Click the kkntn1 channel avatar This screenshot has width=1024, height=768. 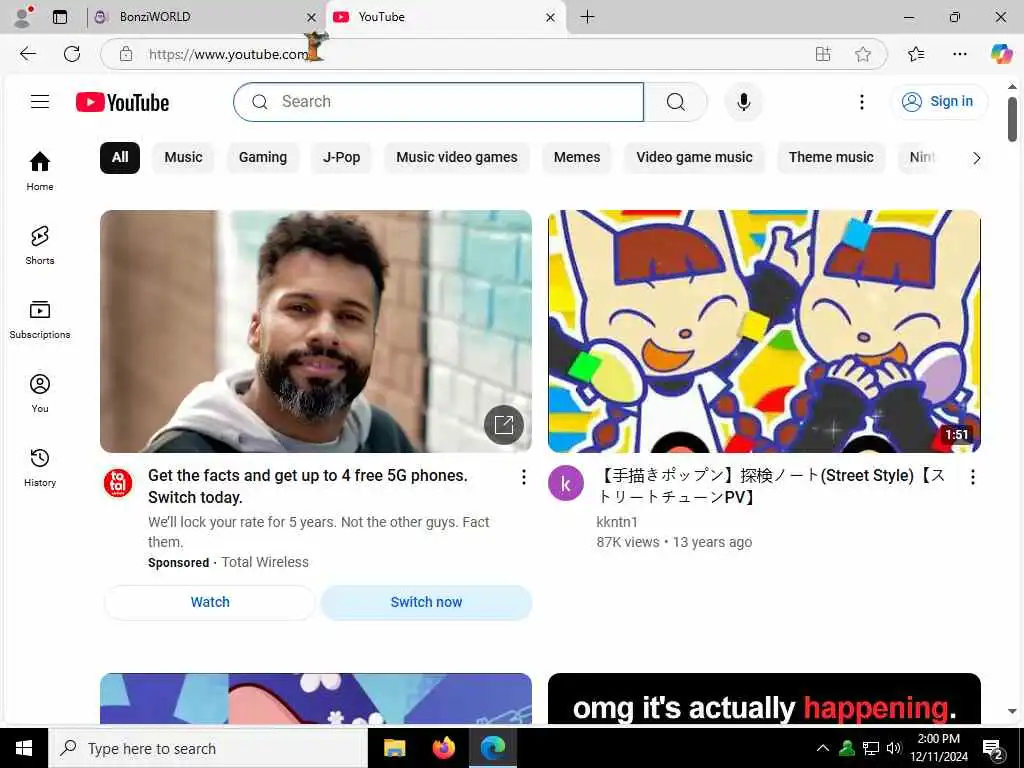[566, 483]
